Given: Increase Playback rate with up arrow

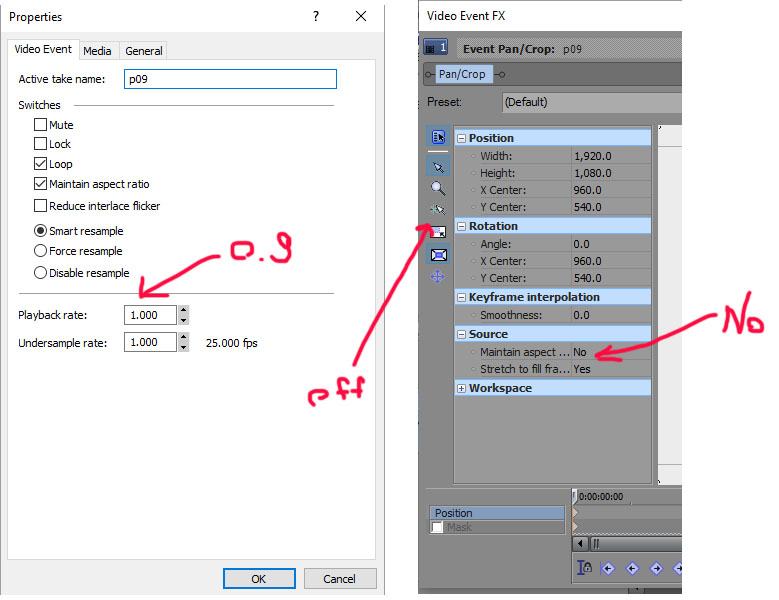Looking at the screenshot, I should (x=184, y=310).
